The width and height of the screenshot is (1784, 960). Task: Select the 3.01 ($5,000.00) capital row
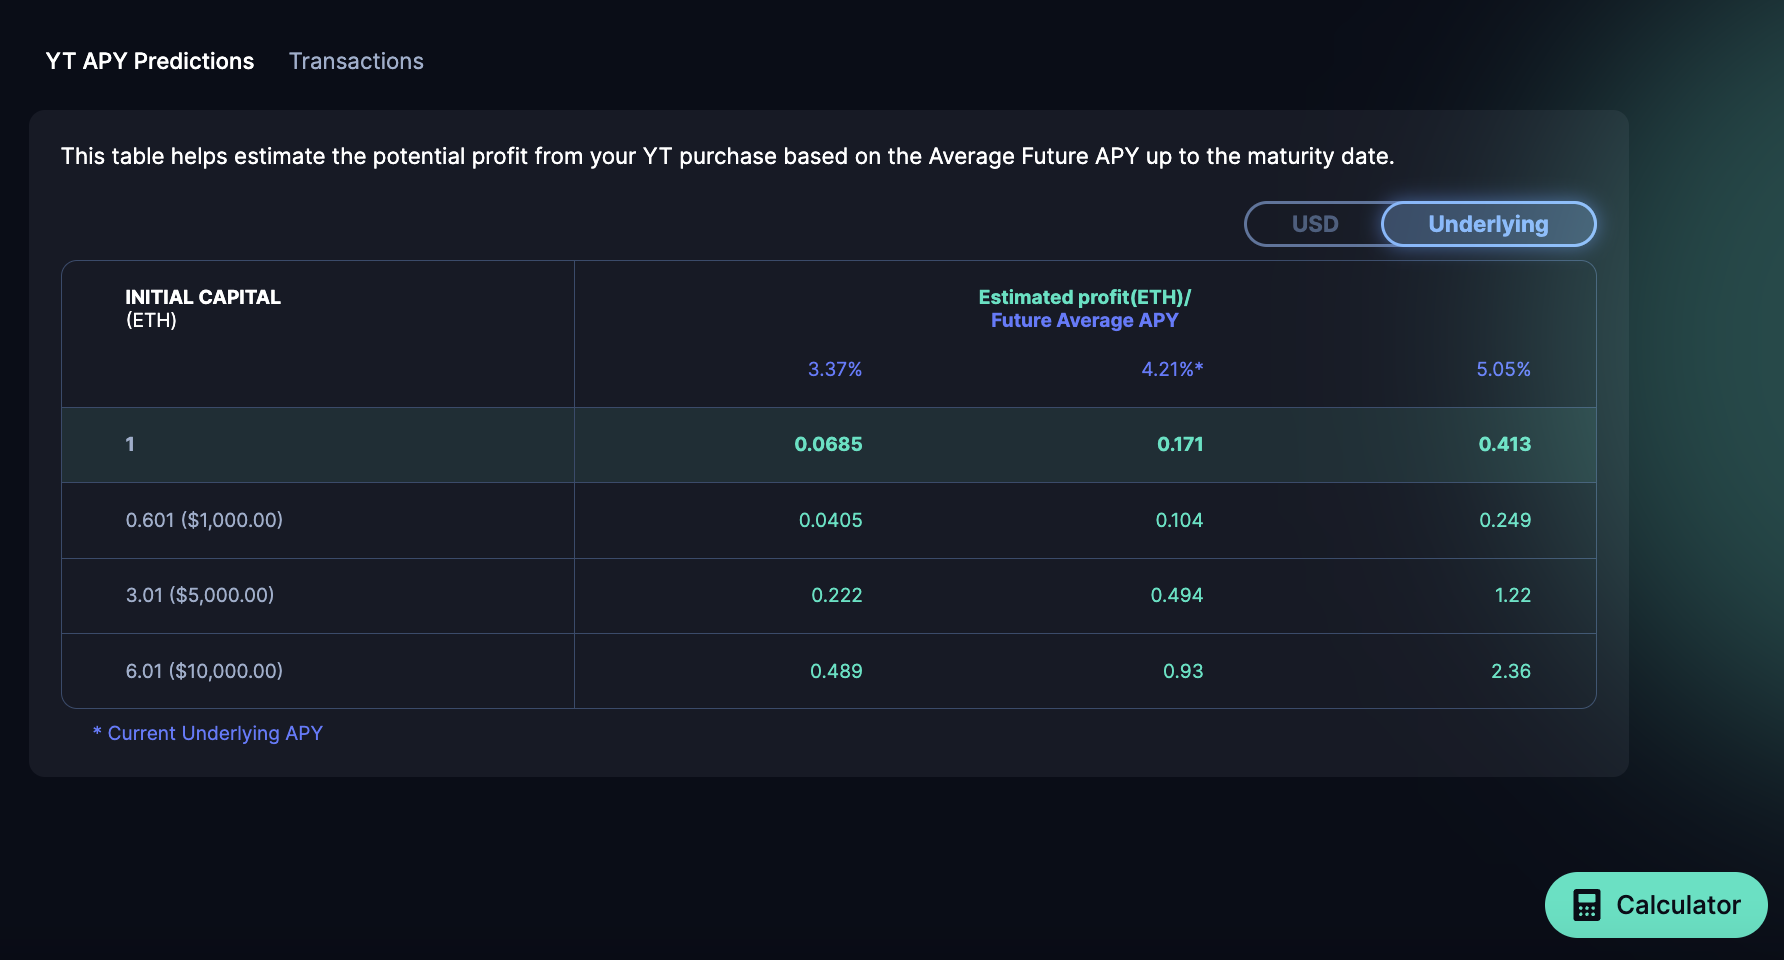pyautogui.click(x=200, y=595)
